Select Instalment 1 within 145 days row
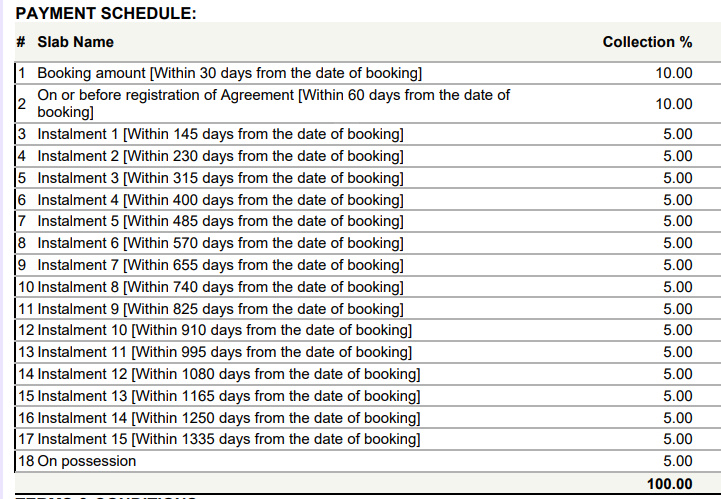 pos(220,134)
